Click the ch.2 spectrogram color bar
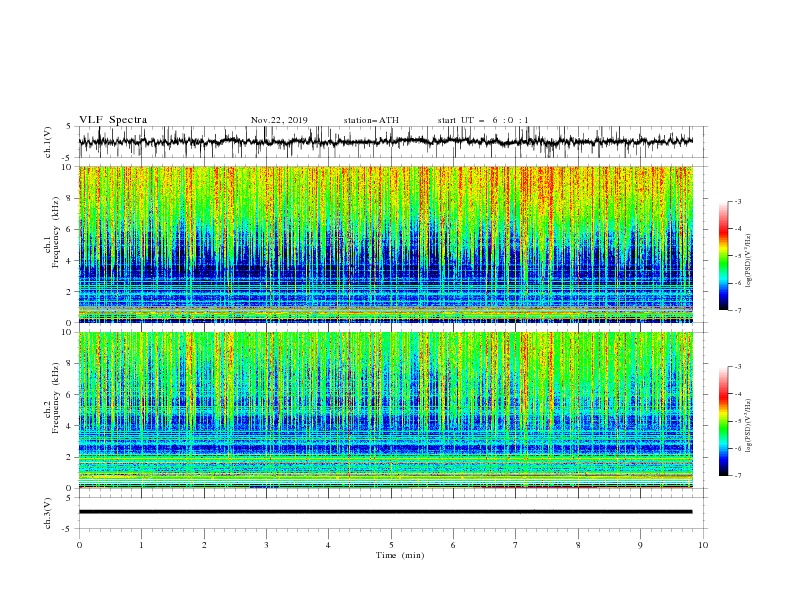The height and width of the screenshot is (612, 792). click(x=723, y=421)
